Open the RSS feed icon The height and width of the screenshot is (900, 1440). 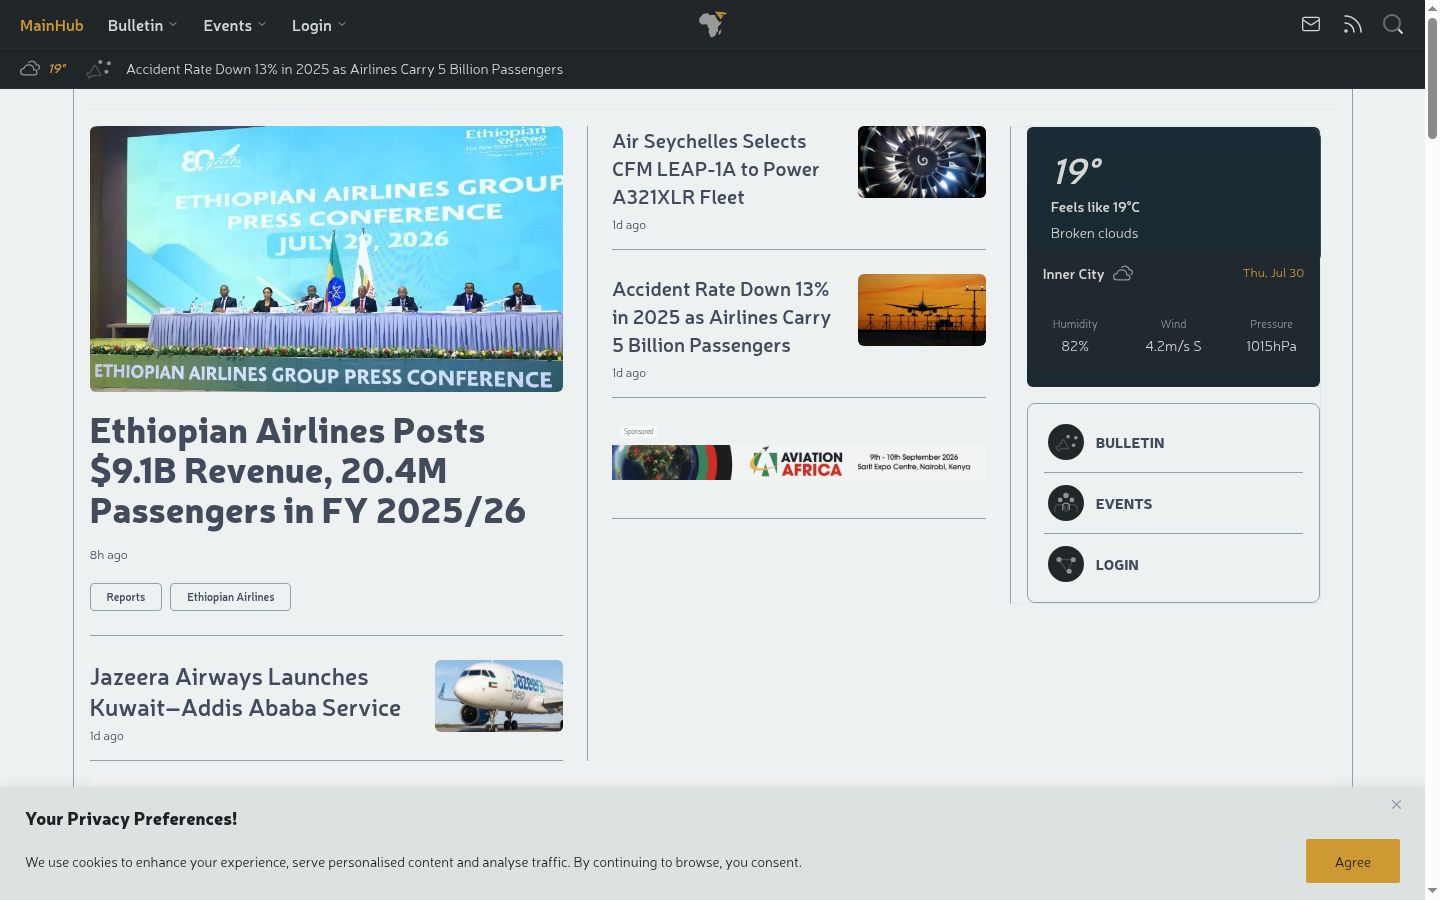click(1352, 24)
